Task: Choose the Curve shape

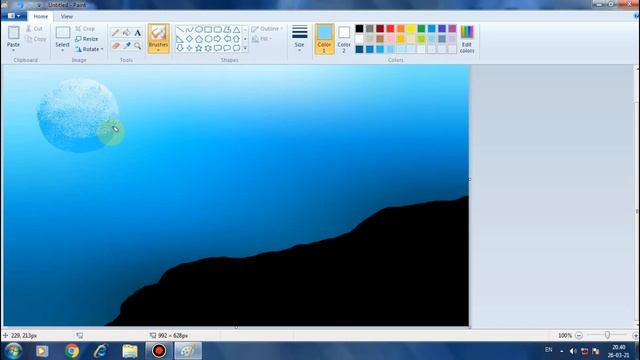Action: click(x=189, y=30)
